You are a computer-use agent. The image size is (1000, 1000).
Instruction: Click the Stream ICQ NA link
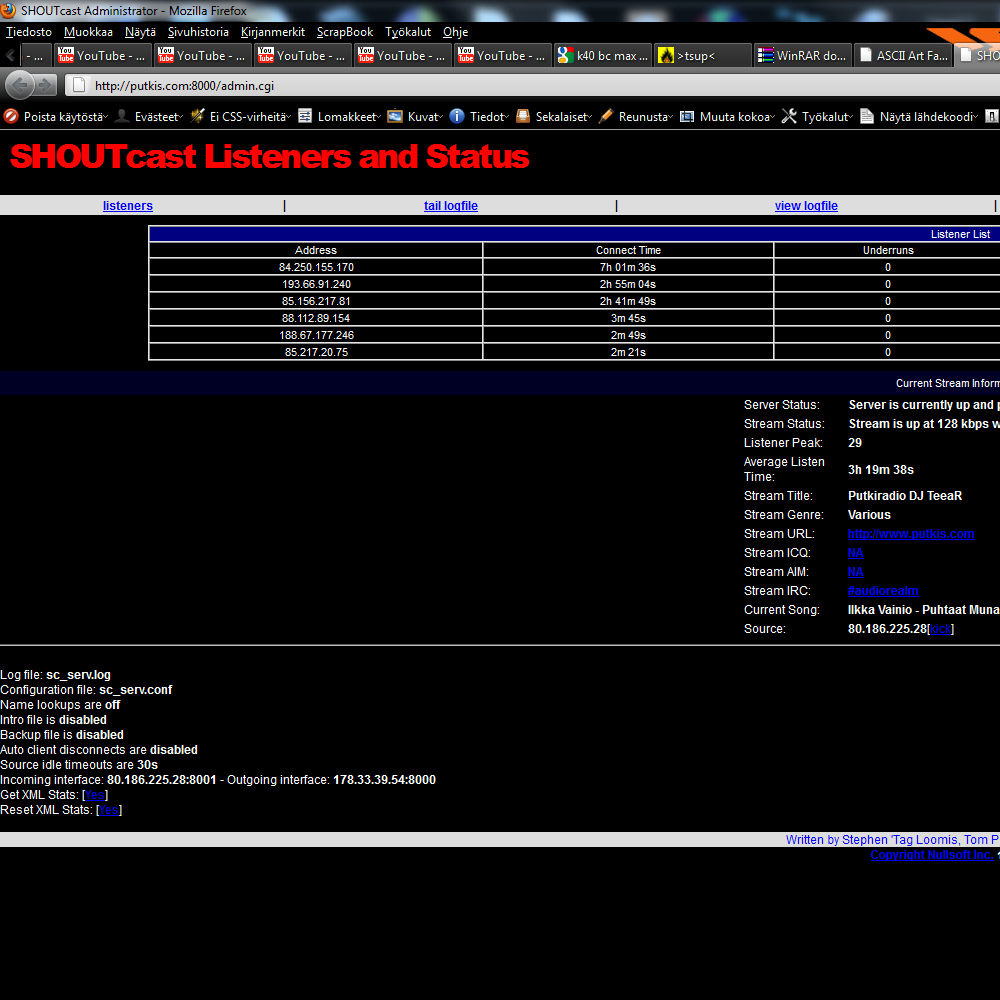(855, 553)
